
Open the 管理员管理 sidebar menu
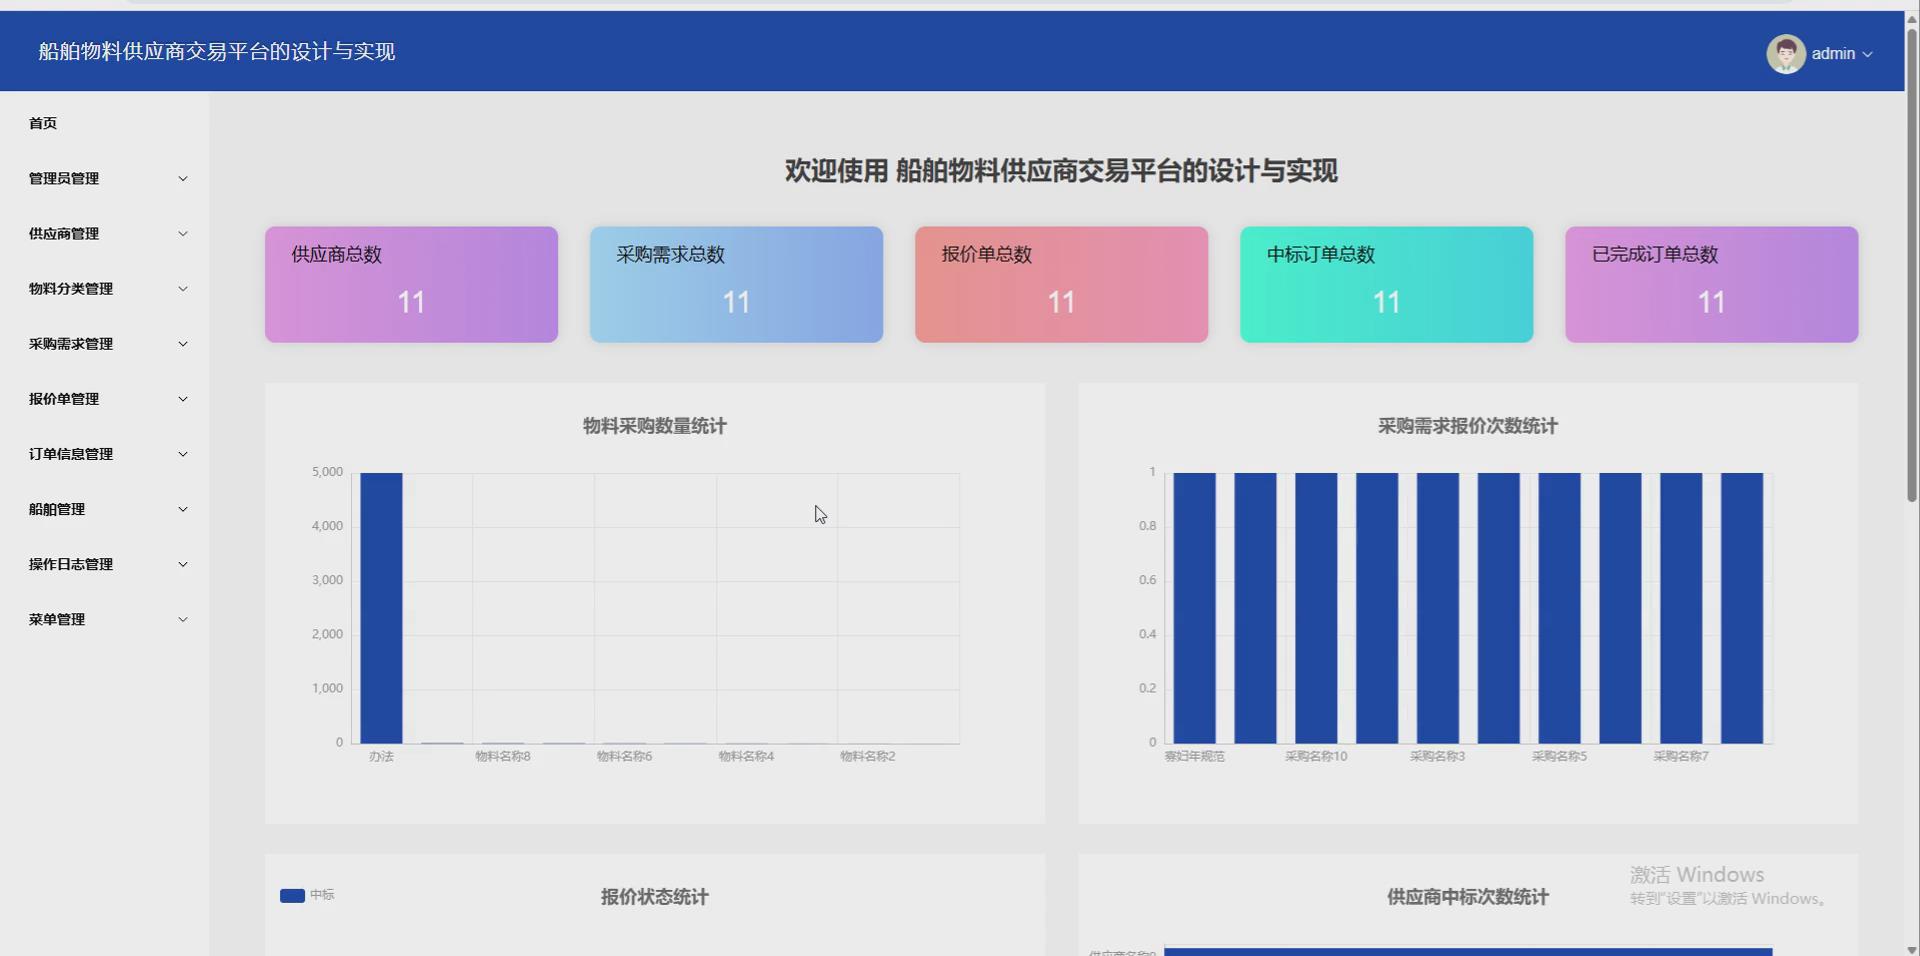[x=105, y=178]
